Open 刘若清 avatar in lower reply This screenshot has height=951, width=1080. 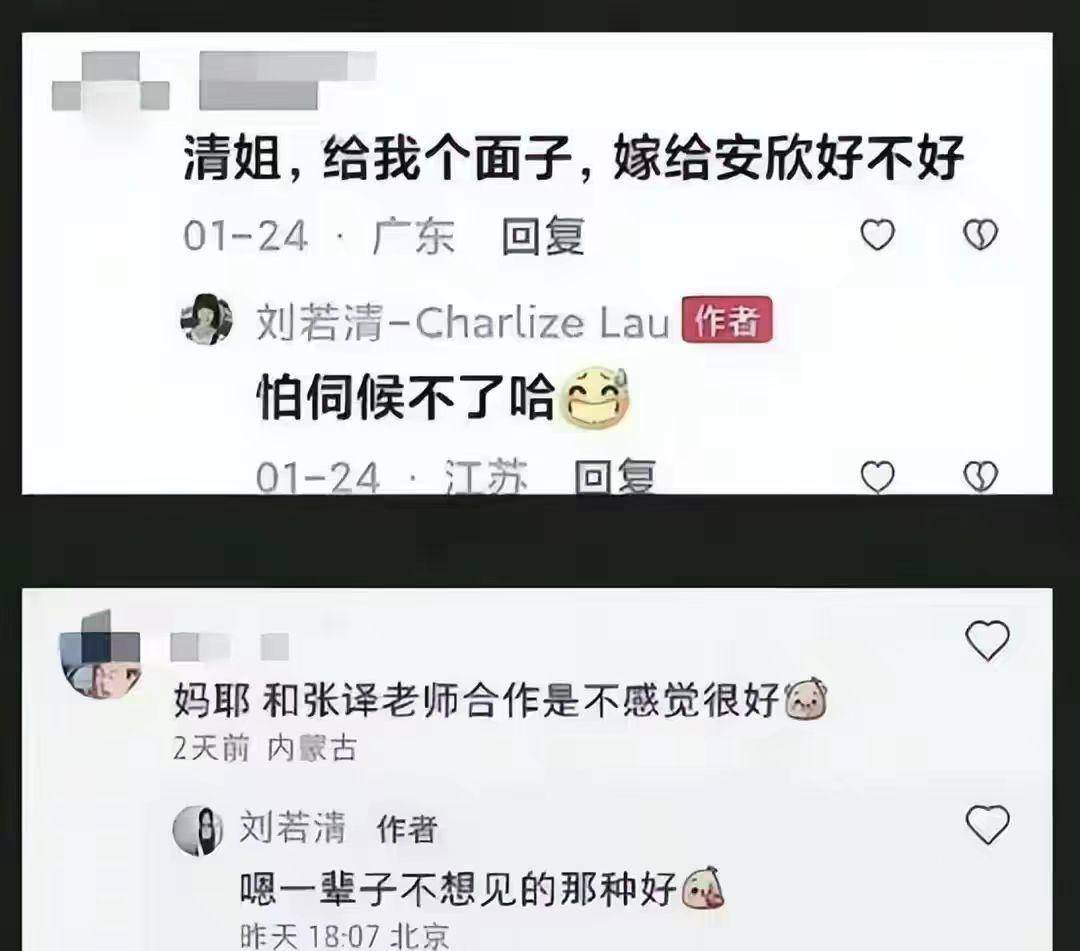point(198,830)
